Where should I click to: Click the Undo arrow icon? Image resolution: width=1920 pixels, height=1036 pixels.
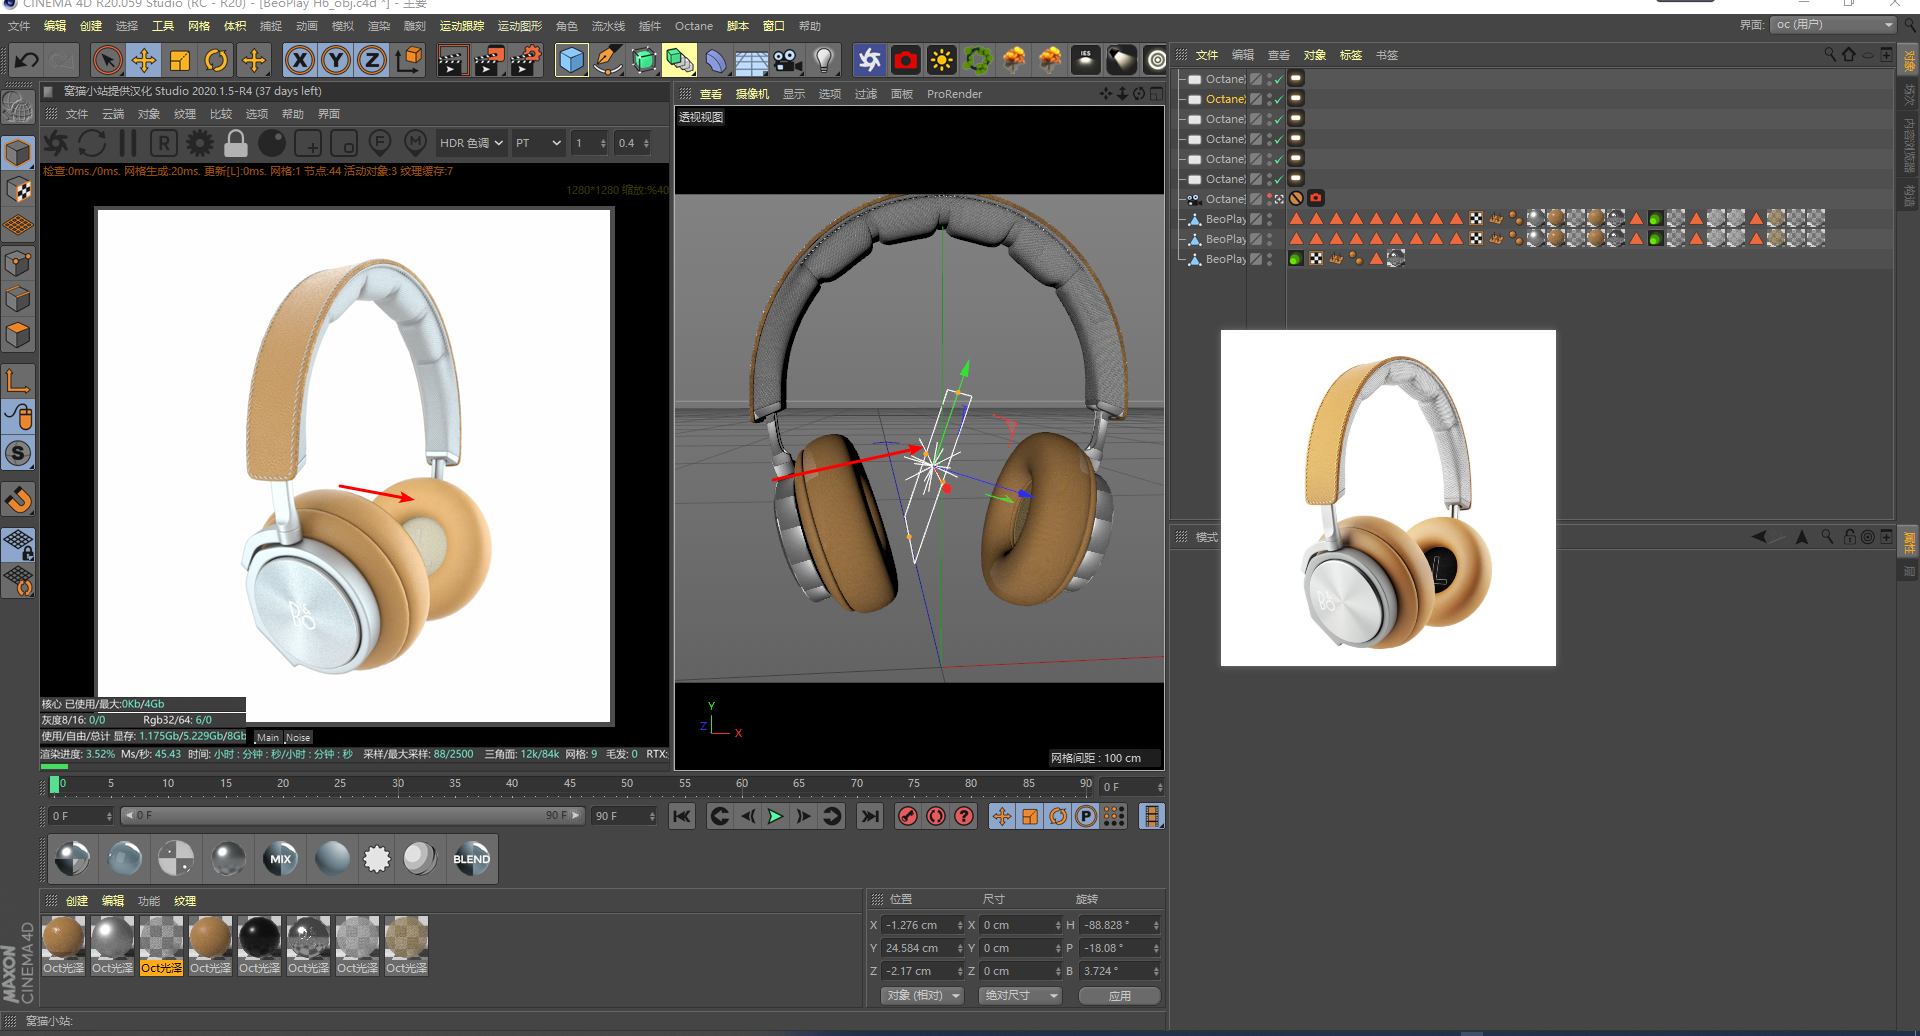(x=27, y=61)
